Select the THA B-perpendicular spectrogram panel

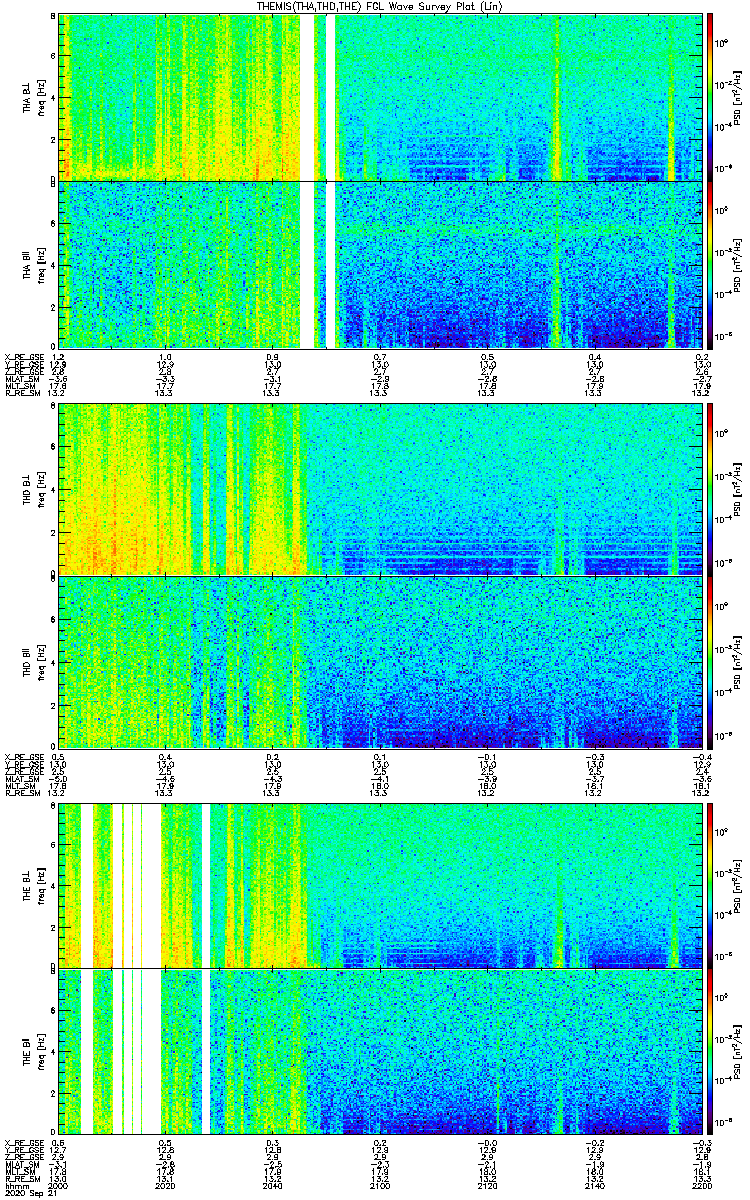click(x=379, y=97)
